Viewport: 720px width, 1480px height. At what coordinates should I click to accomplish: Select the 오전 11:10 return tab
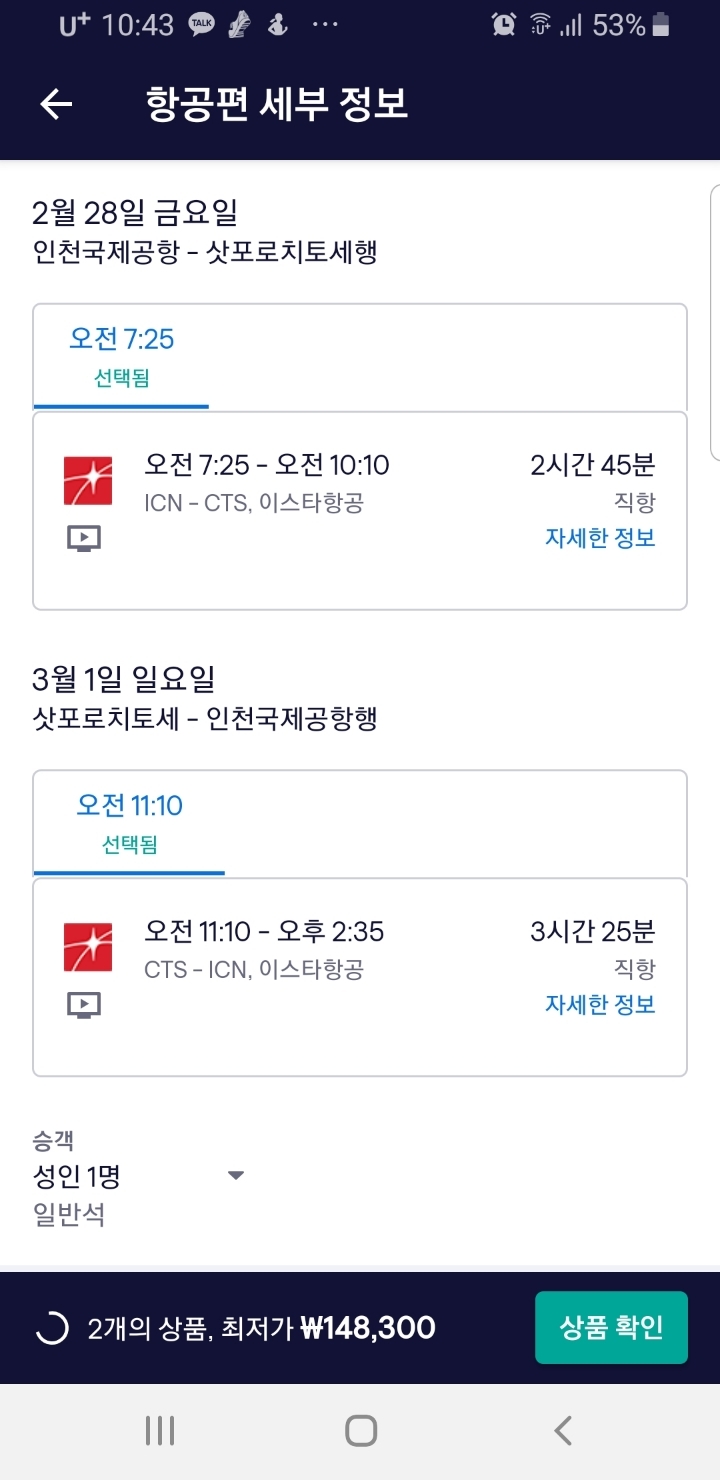129,821
